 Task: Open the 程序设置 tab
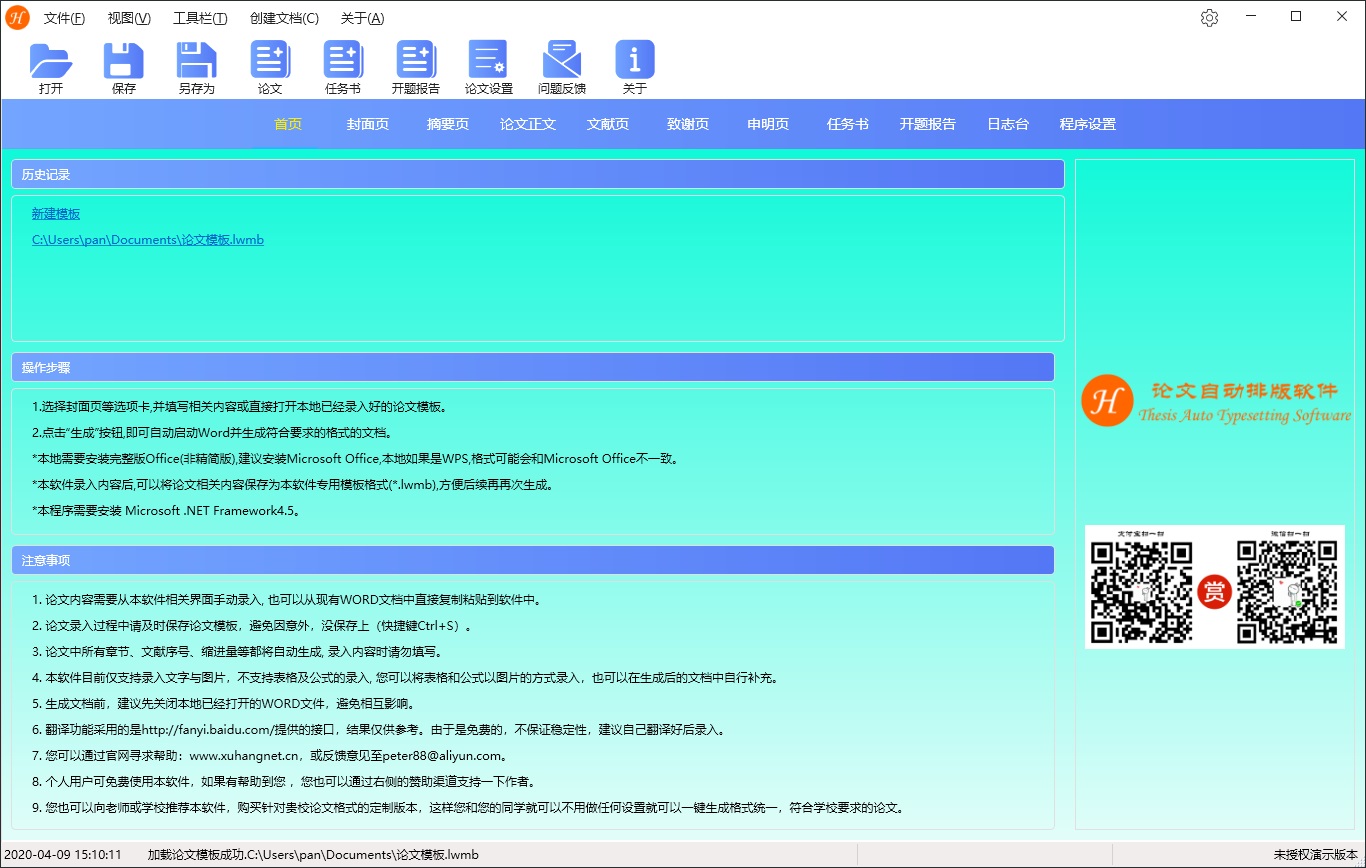1088,124
